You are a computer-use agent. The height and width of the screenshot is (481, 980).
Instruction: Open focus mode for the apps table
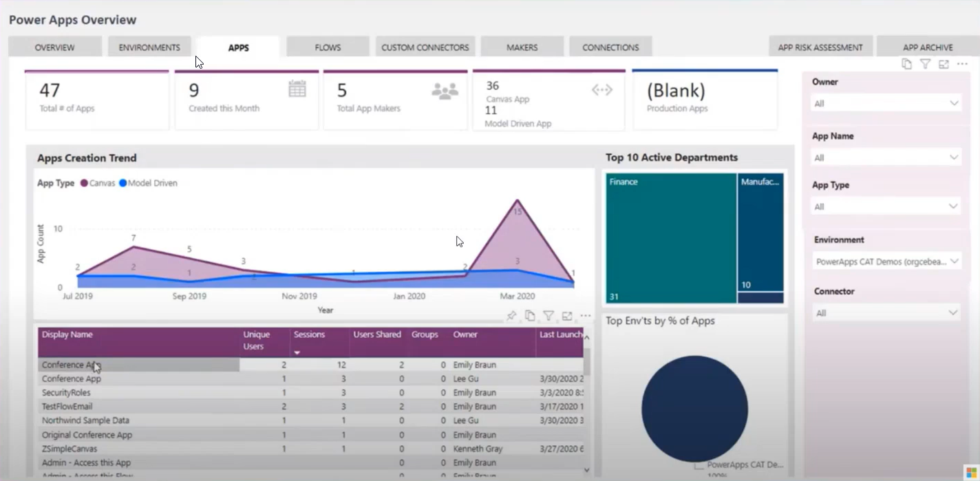567,316
